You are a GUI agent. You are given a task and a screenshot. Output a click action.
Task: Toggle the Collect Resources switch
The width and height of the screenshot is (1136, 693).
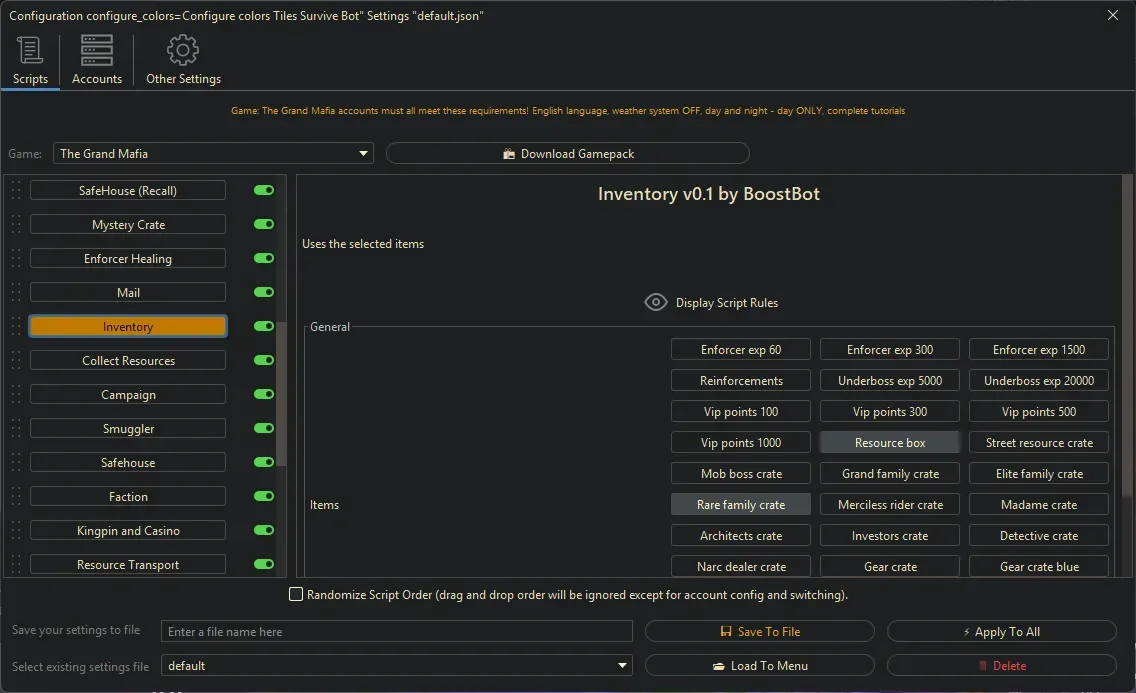(x=264, y=361)
